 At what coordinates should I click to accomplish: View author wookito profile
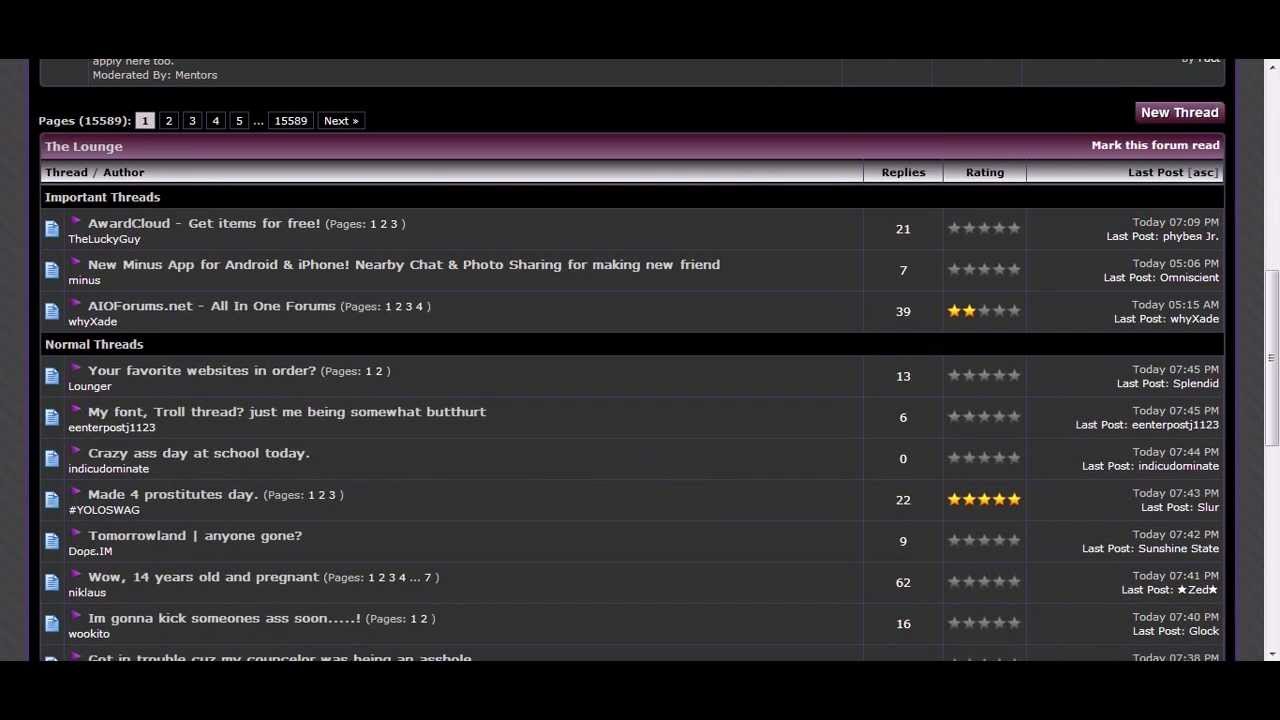tap(89, 634)
